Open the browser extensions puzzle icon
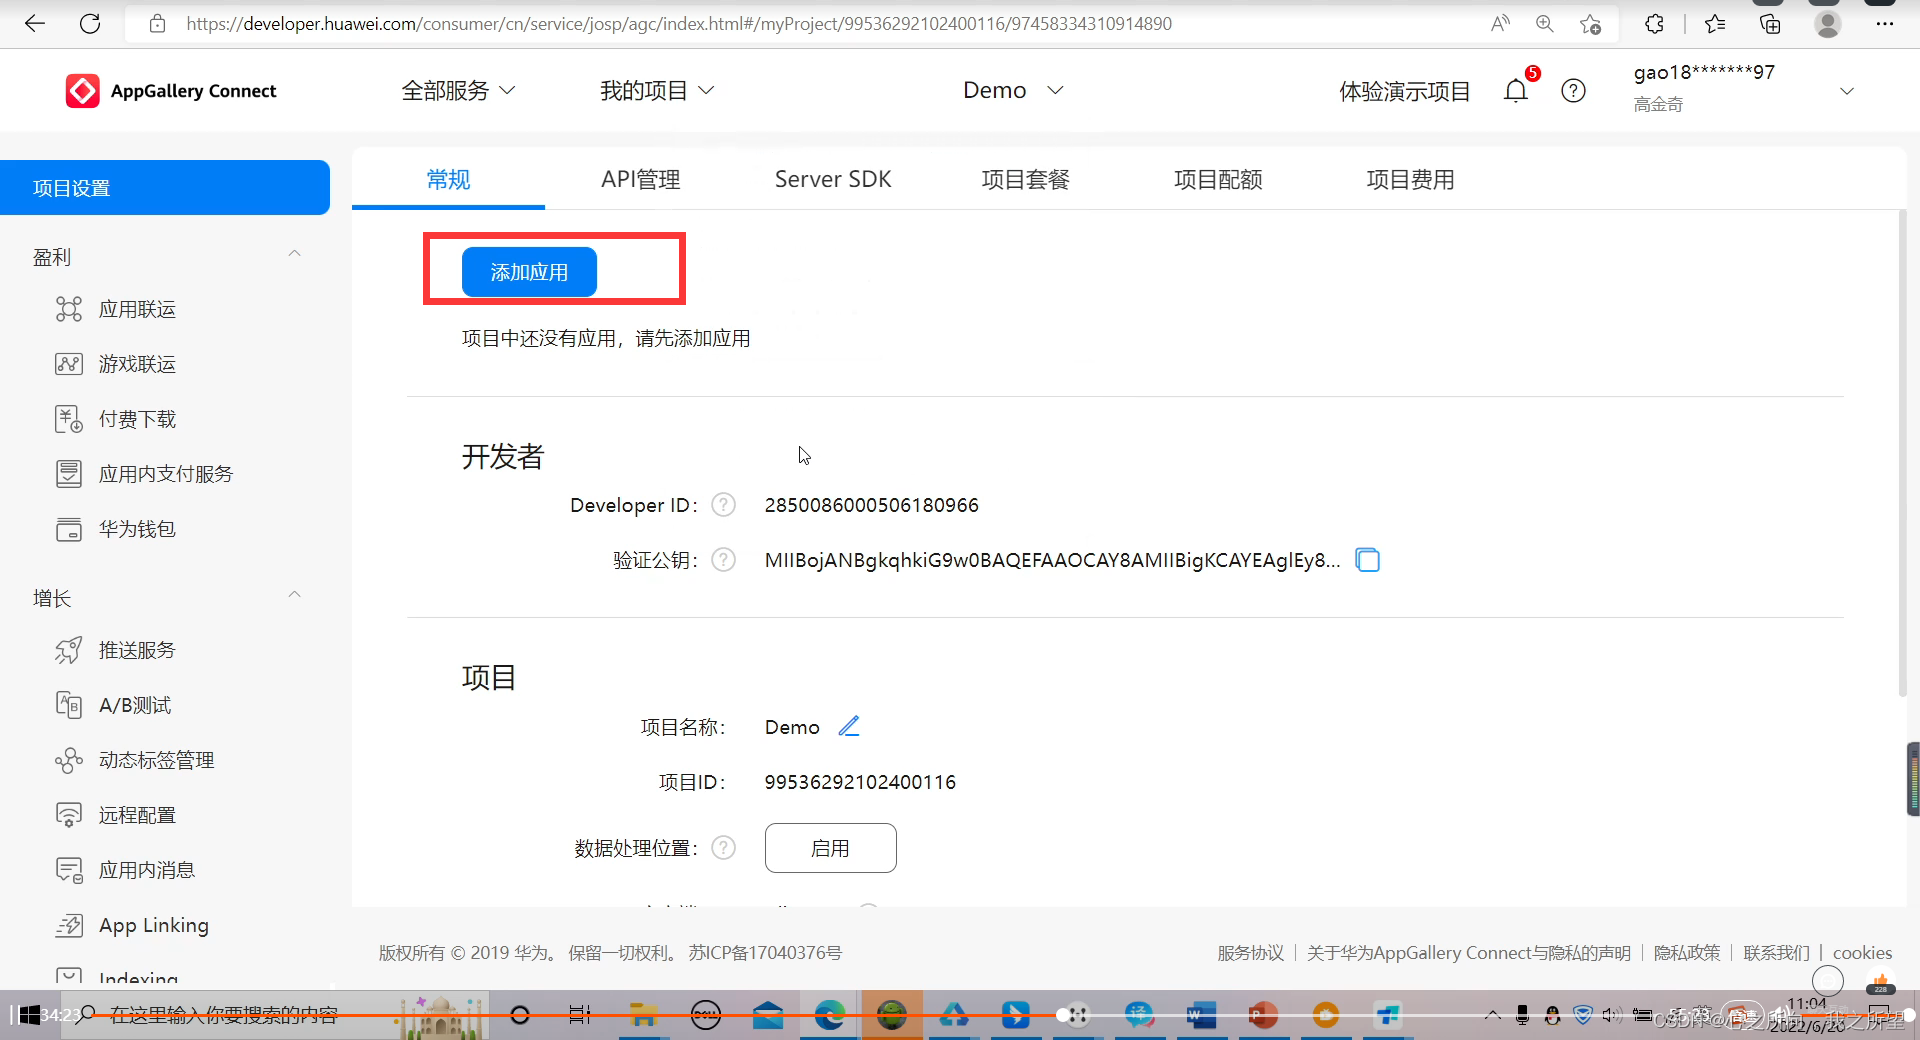The image size is (1920, 1040). click(1654, 24)
